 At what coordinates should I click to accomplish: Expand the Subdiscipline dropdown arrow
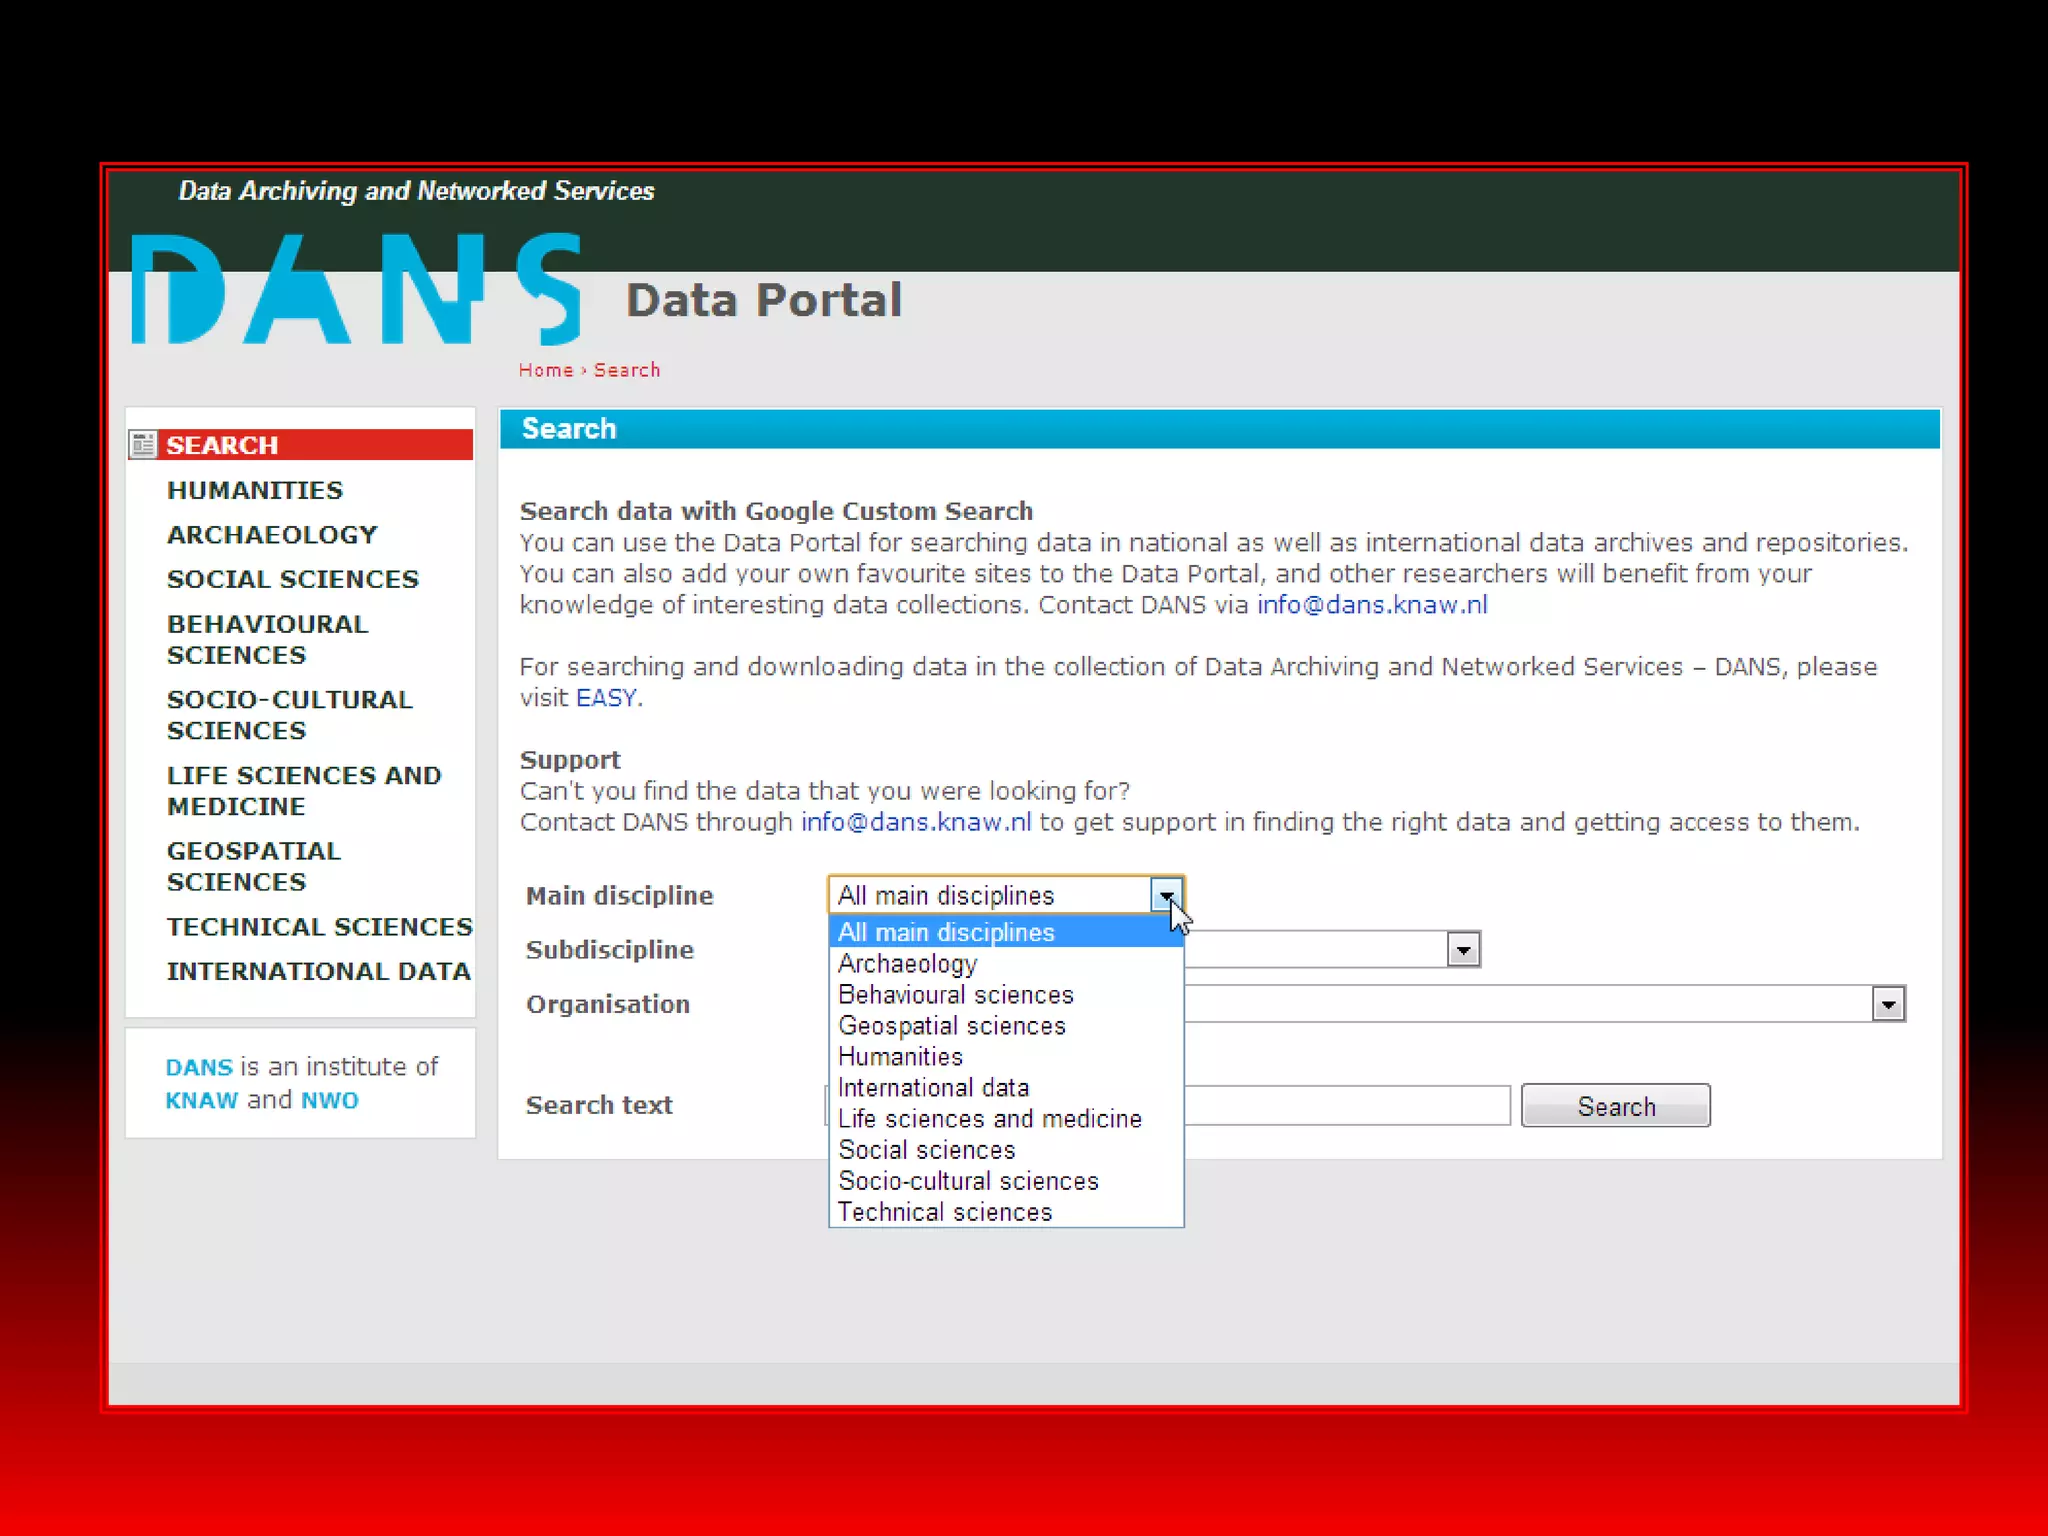click(1463, 949)
